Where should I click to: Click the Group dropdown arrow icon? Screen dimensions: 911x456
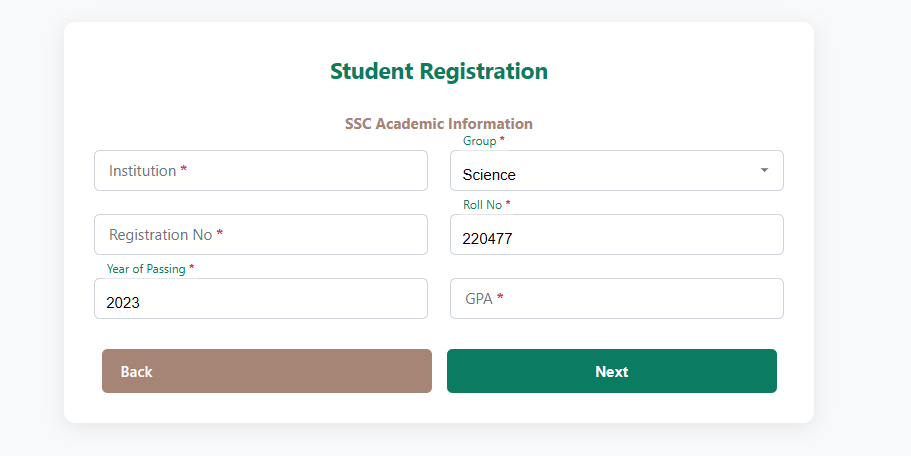[764, 170]
